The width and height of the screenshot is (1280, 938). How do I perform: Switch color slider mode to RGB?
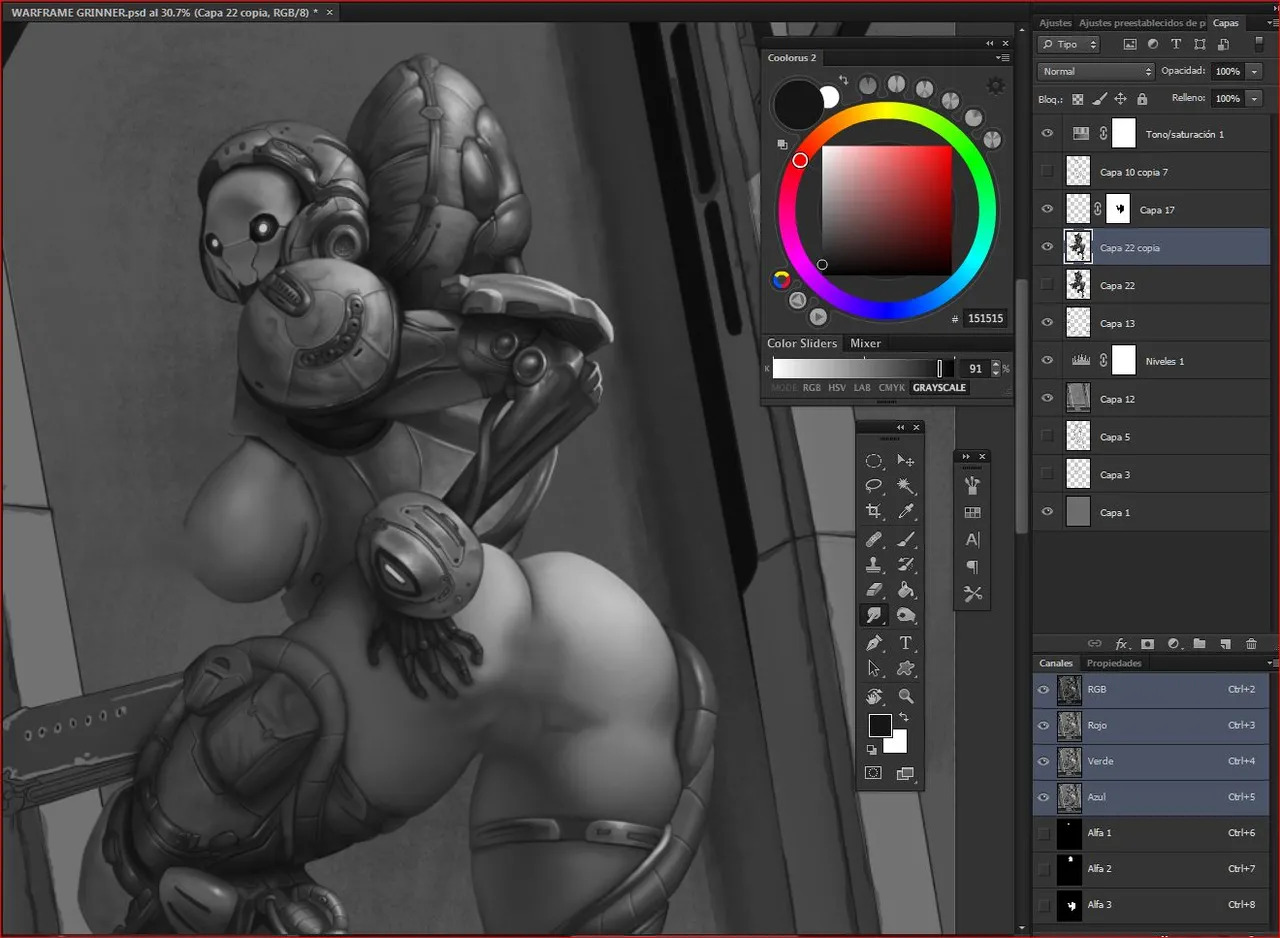812,387
